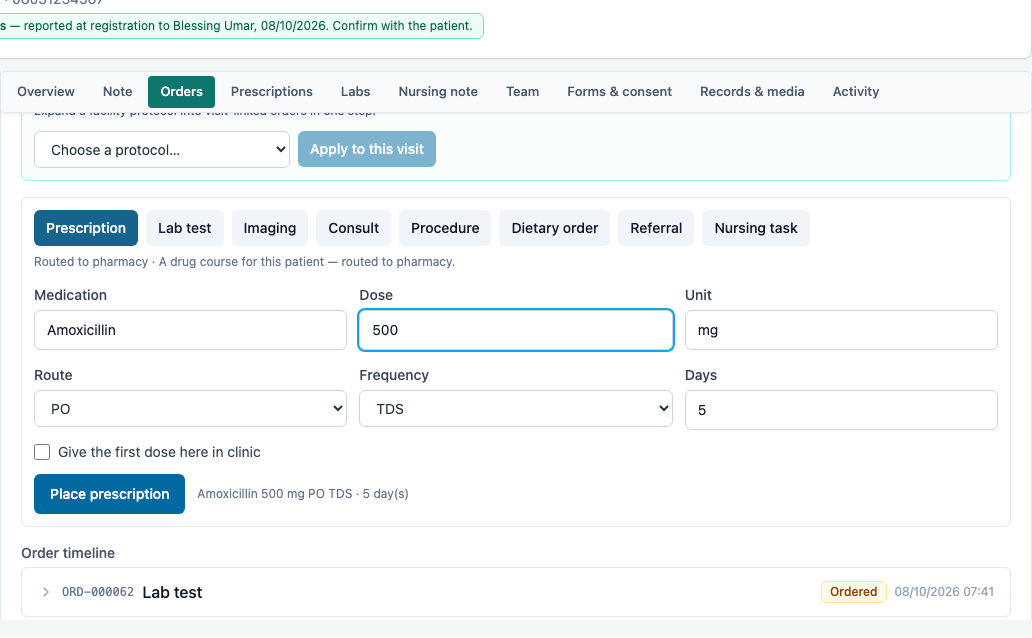The height and width of the screenshot is (638, 1032).
Task: Select the Referral order type
Action: [x=656, y=228]
